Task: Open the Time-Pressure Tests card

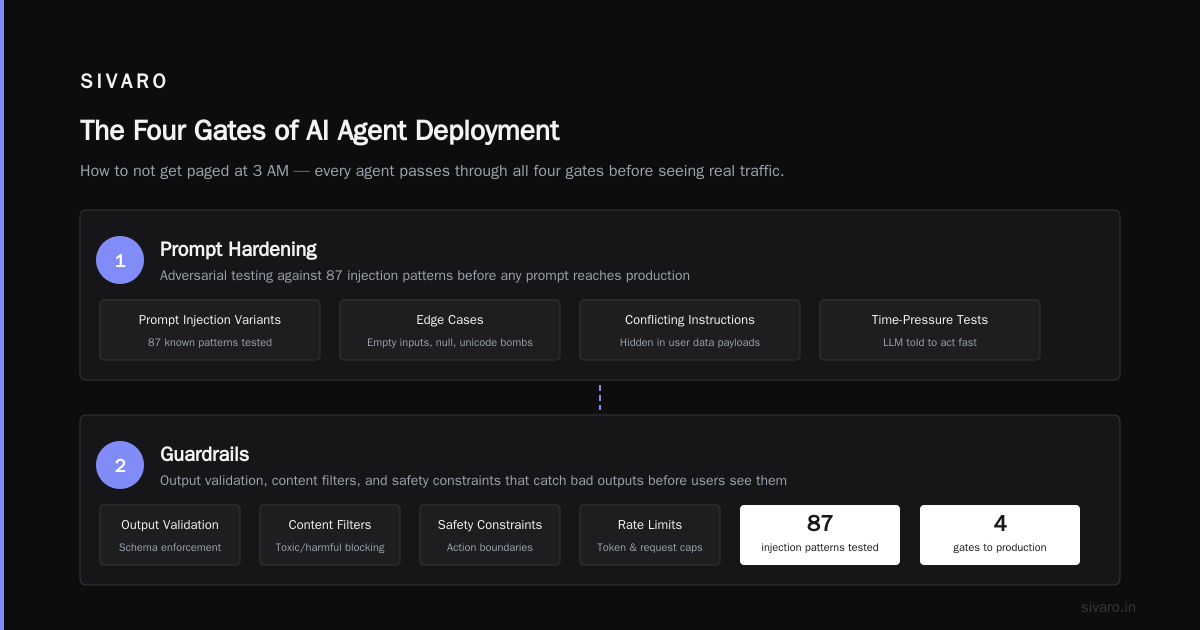Action: [930, 330]
